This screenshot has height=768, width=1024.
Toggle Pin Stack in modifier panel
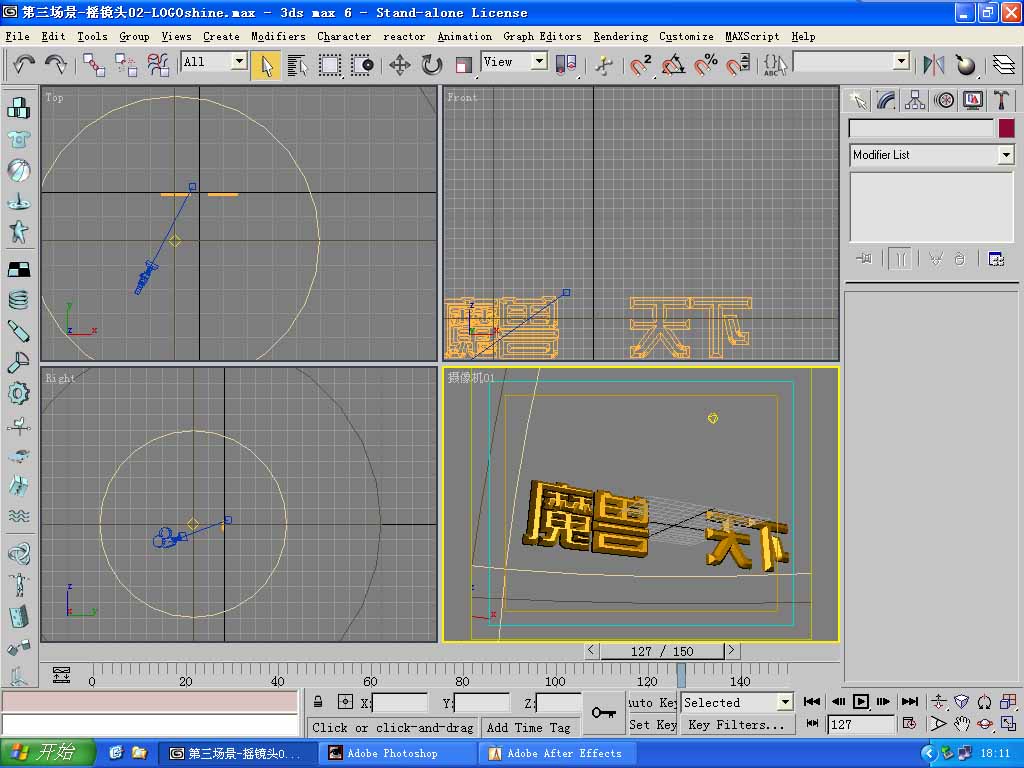(x=864, y=259)
